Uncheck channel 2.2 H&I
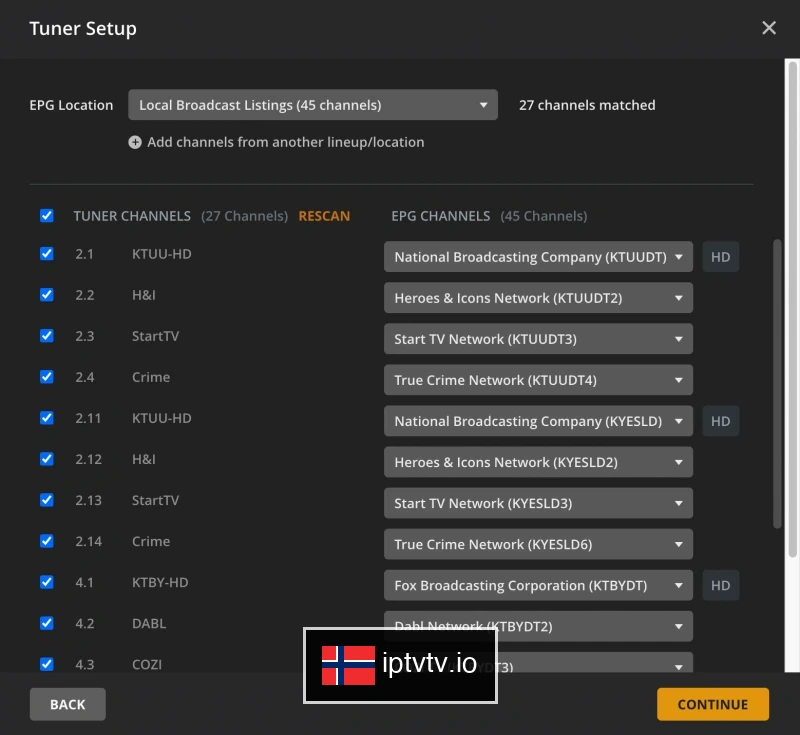Screen dimensions: 800x735 click(46, 295)
